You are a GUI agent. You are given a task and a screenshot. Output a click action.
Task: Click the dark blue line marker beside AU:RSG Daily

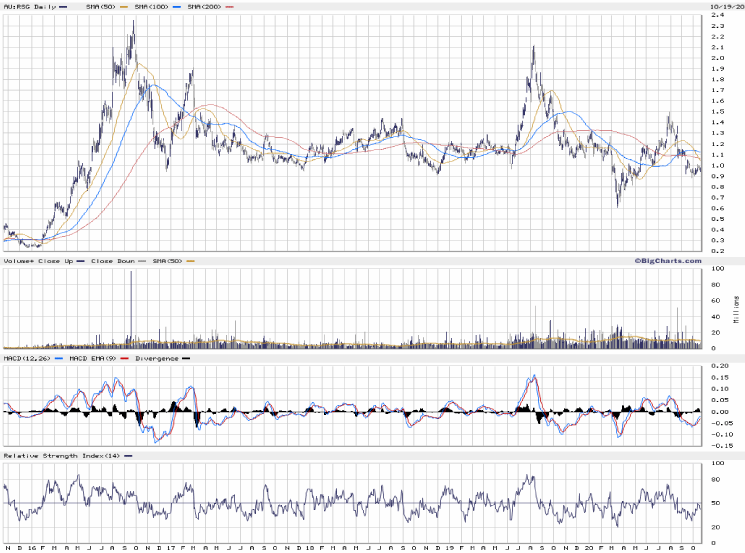click(63, 7)
